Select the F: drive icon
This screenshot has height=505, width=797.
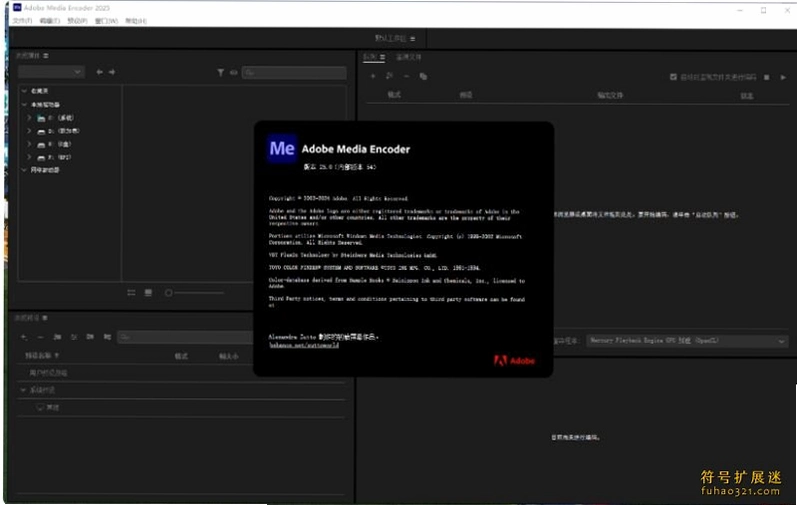41,157
